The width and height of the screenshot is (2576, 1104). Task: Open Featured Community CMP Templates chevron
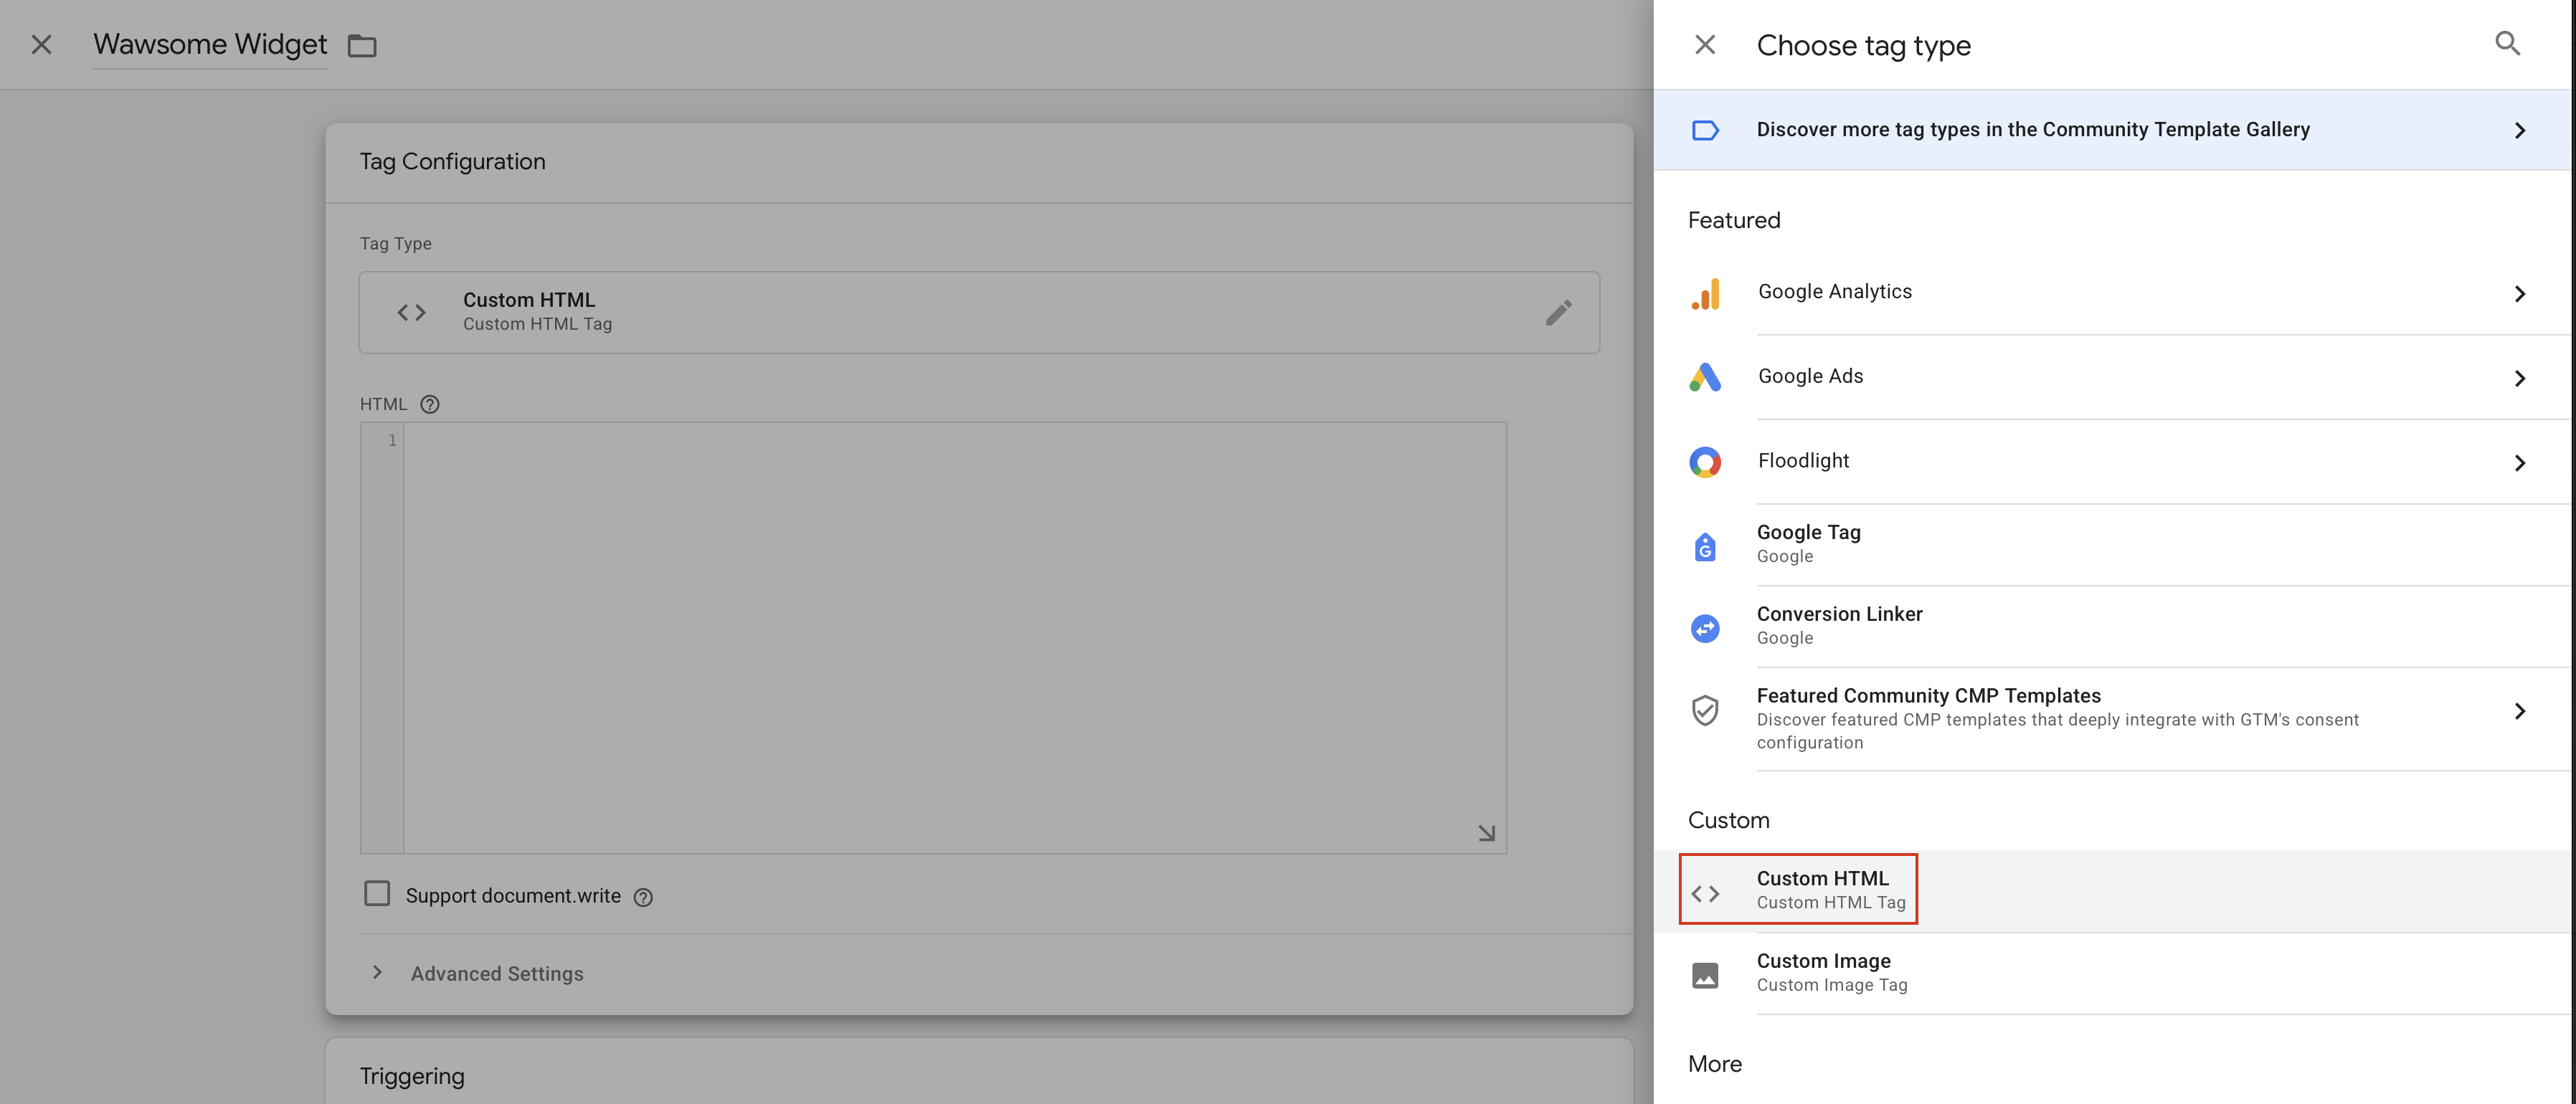(x=2519, y=711)
